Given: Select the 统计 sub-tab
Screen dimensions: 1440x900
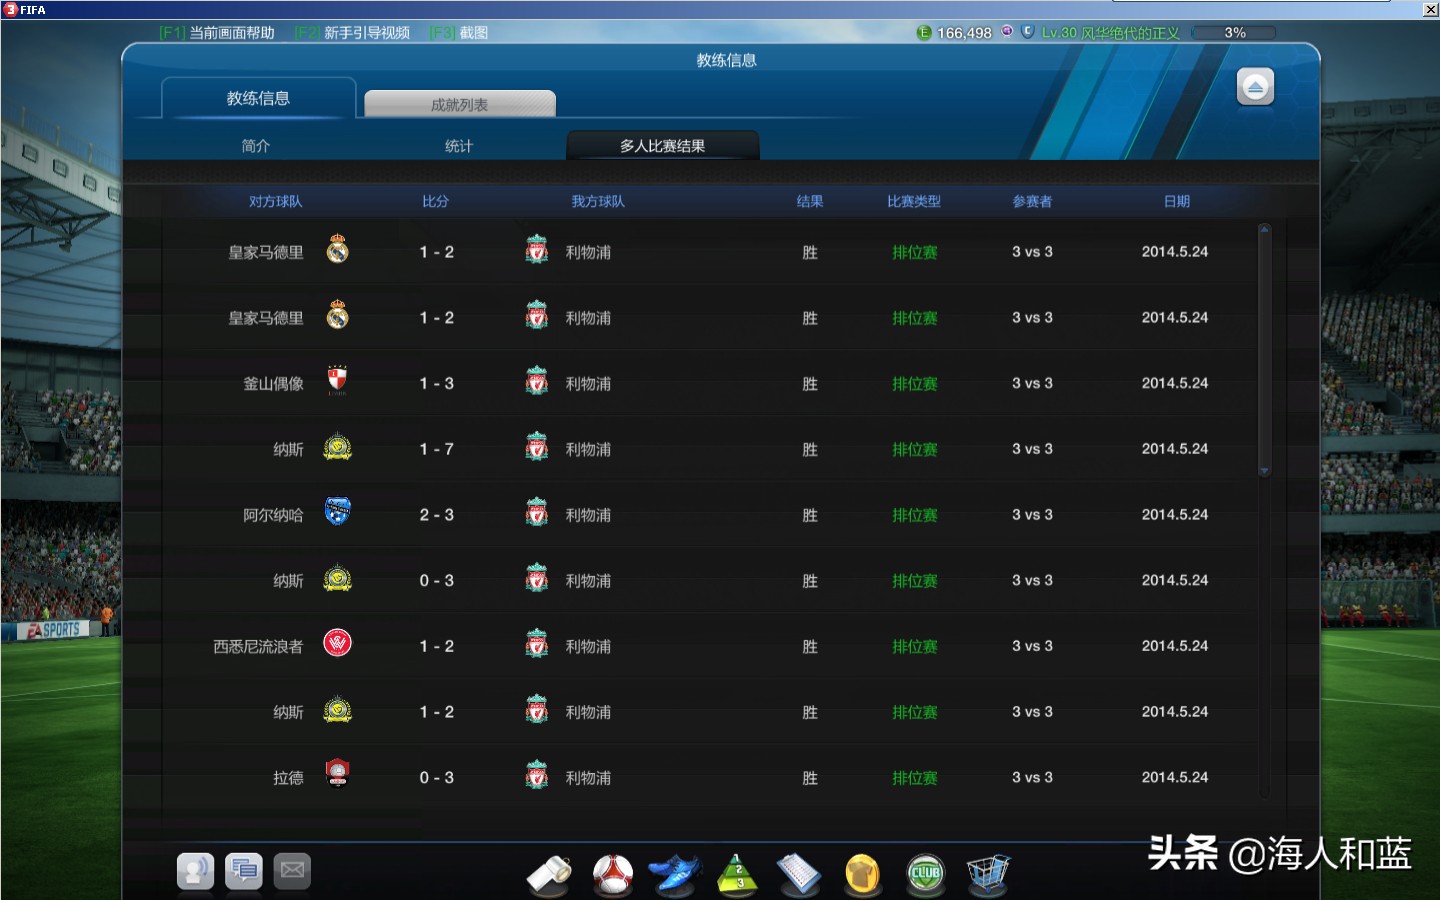Looking at the screenshot, I should [458, 145].
